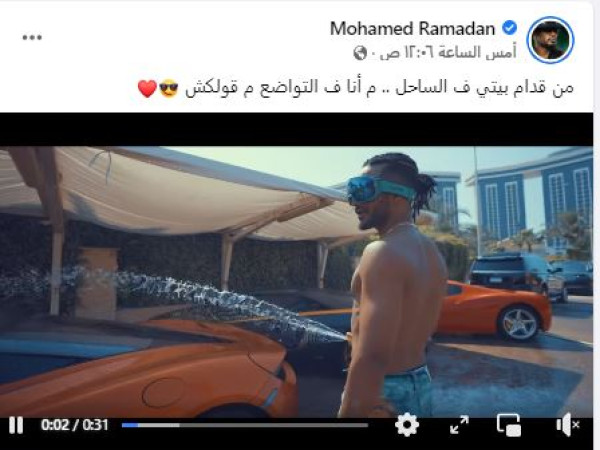Pause the playing video
The image size is (600, 450).
coord(16,425)
